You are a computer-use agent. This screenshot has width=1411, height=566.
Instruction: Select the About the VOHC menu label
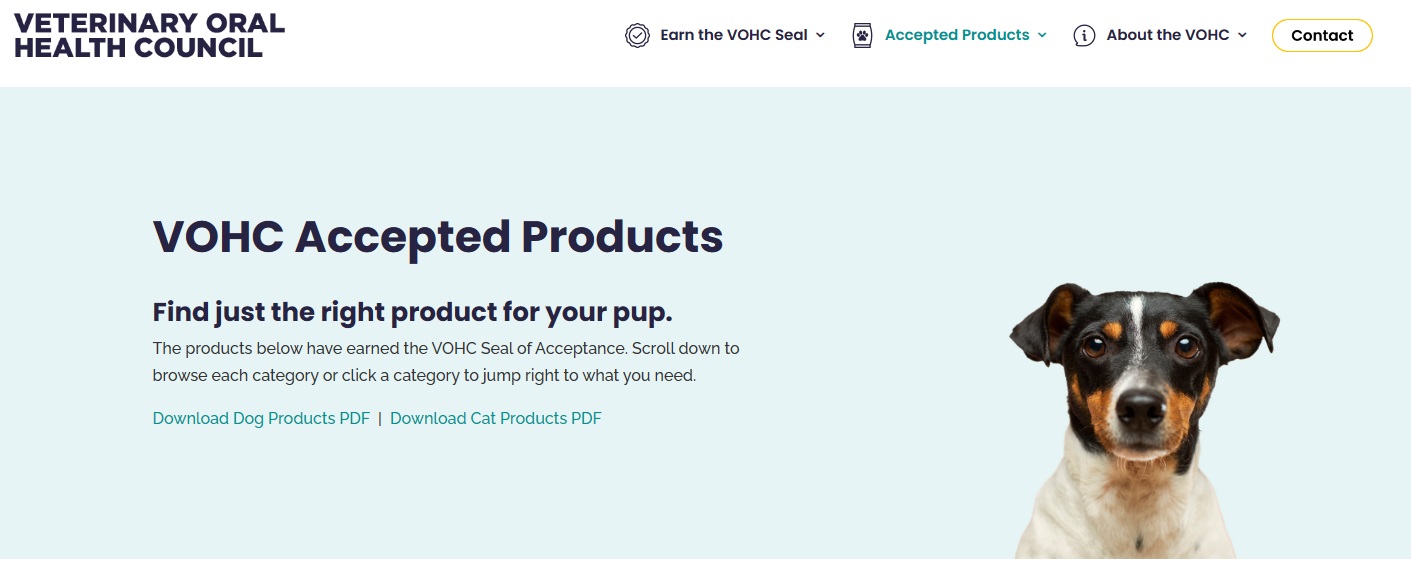click(1168, 35)
